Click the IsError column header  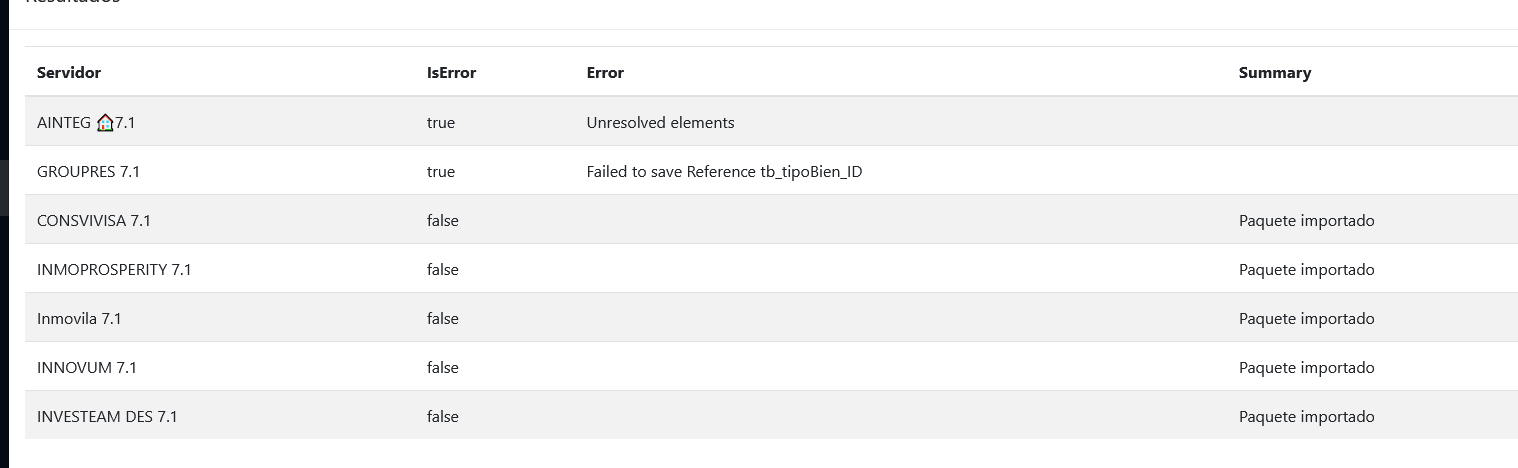pos(451,72)
